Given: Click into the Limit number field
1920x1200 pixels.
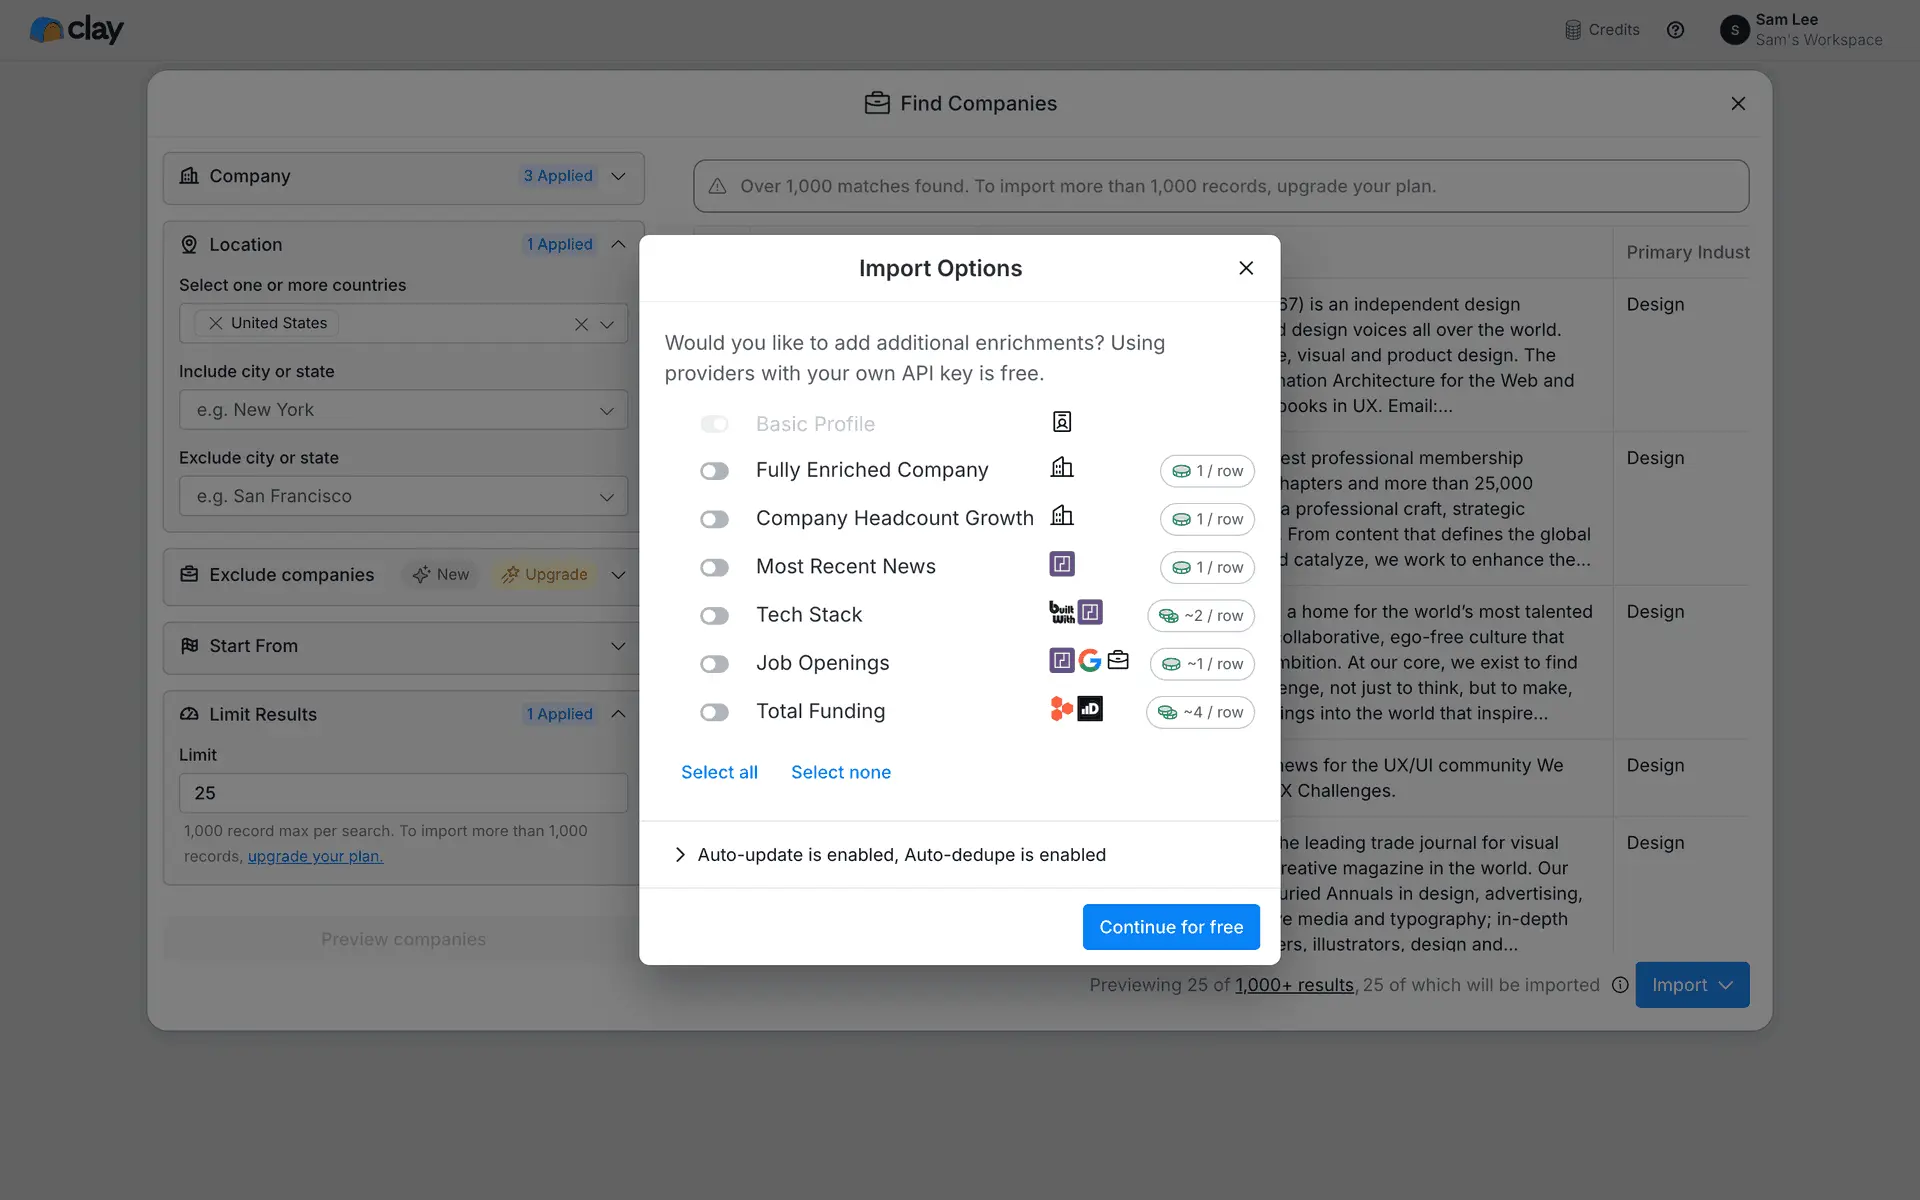Looking at the screenshot, I should [403, 793].
